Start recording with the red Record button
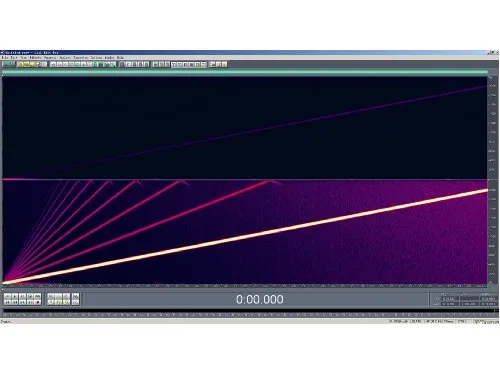Screen dimensions: 500x375 click(x=37, y=302)
